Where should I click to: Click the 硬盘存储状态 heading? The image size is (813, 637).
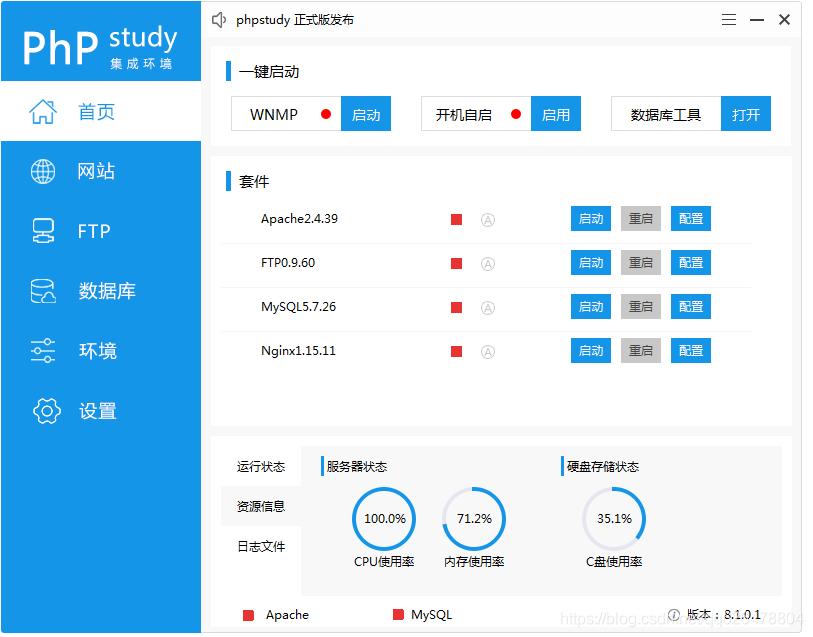(603, 467)
